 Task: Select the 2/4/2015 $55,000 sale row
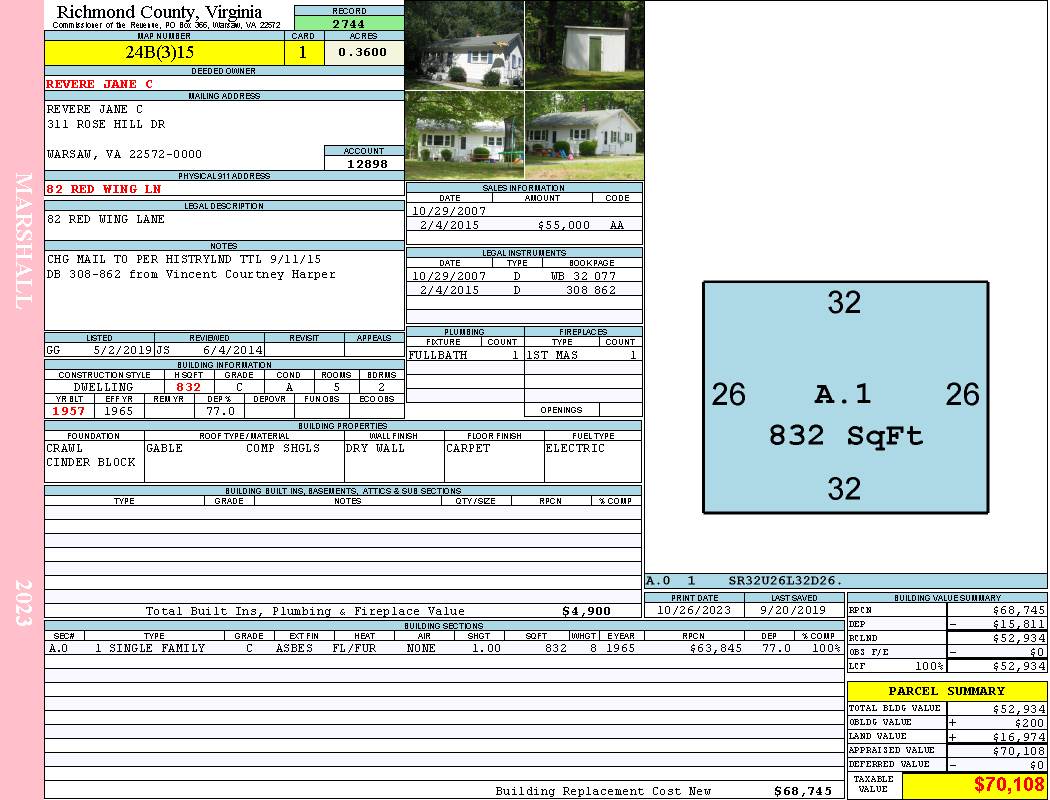(524, 225)
